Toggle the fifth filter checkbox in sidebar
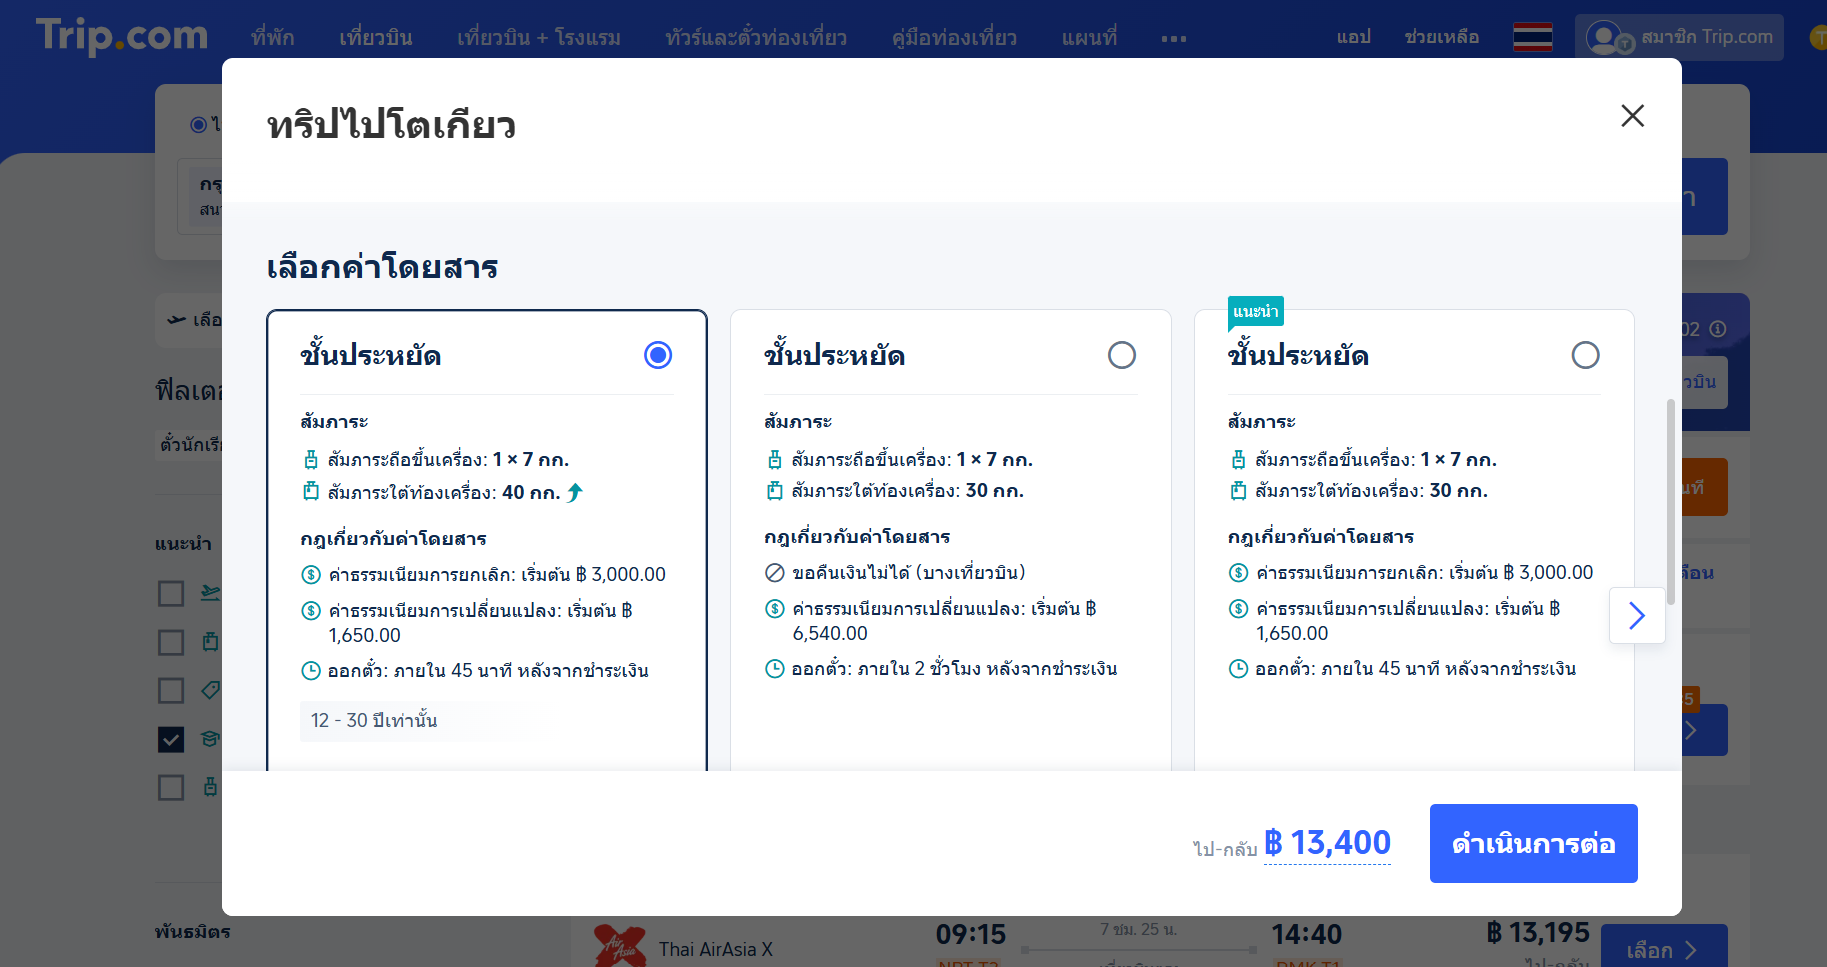The width and height of the screenshot is (1827, 967). tap(171, 787)
